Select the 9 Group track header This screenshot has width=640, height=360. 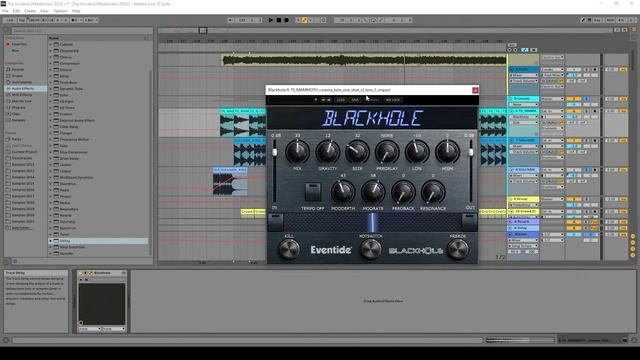(523, 199)
